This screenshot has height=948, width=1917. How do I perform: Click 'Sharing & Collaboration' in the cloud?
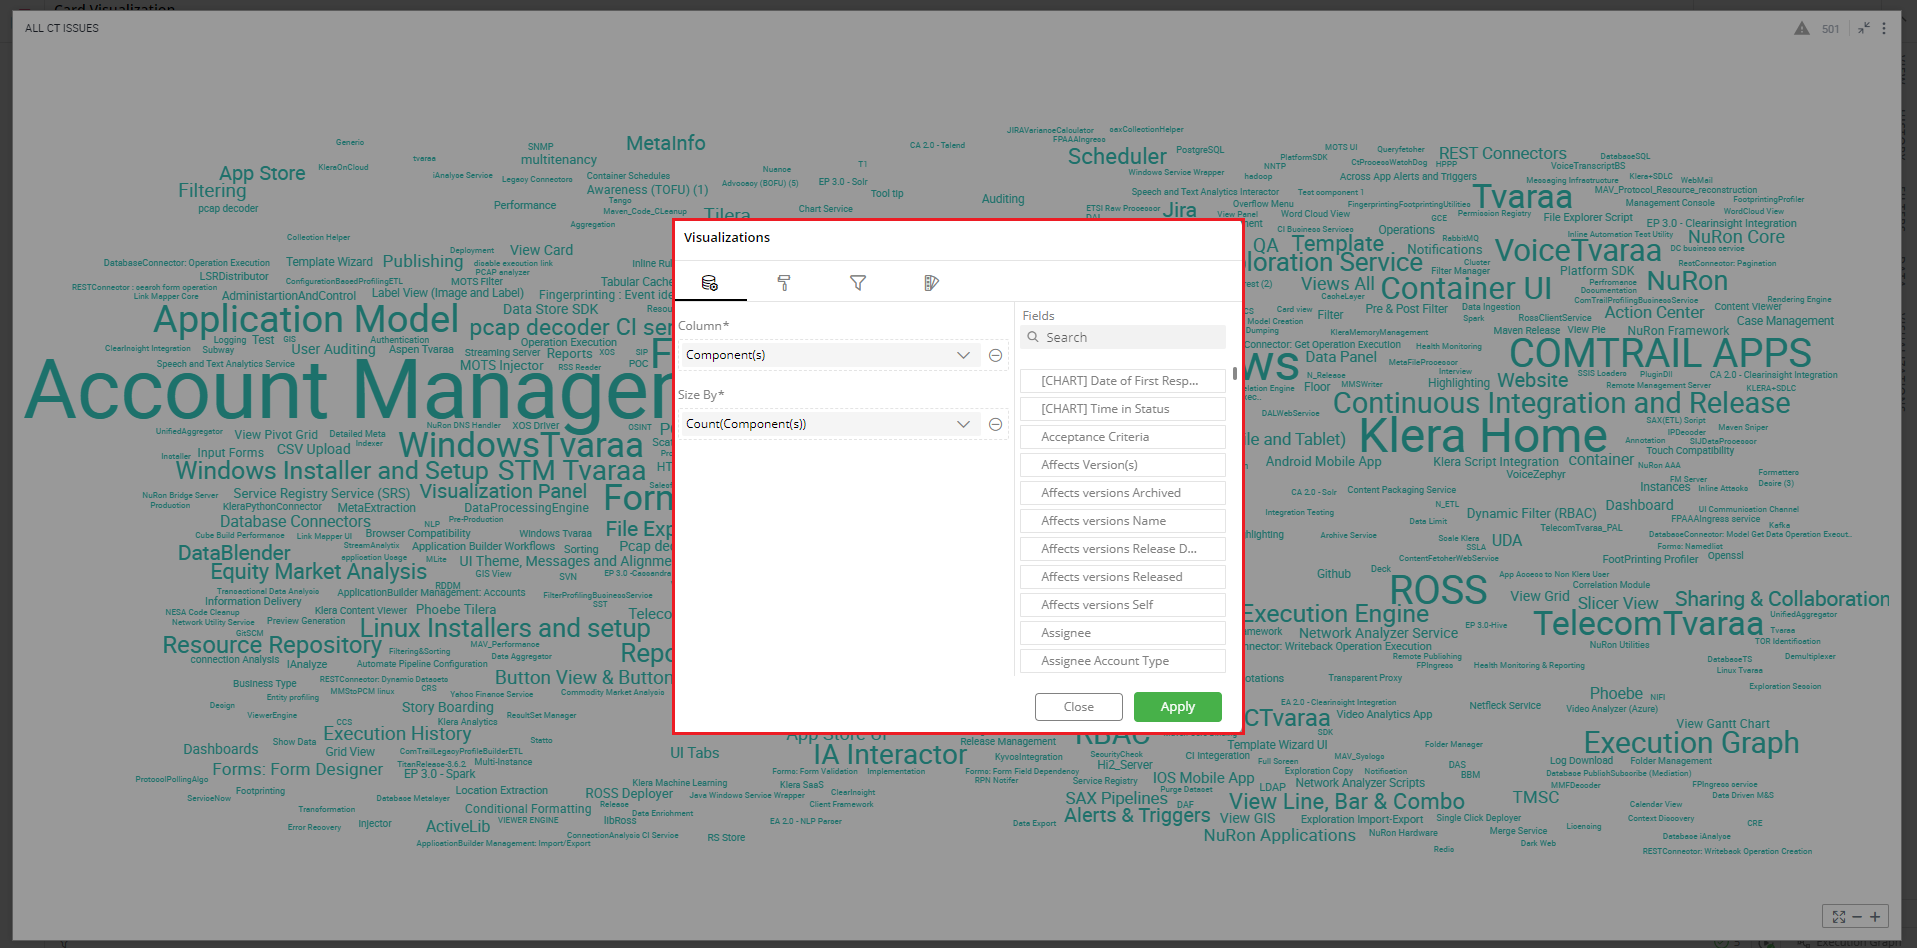[1782, 599]
